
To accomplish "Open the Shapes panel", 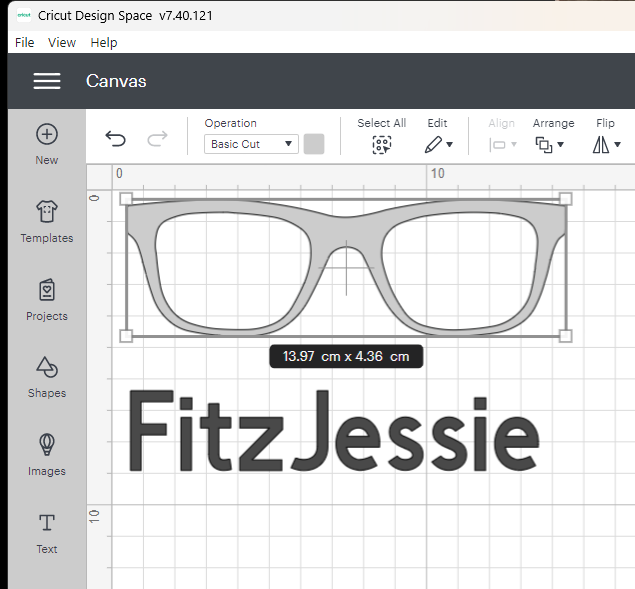I will click(47, 367).
